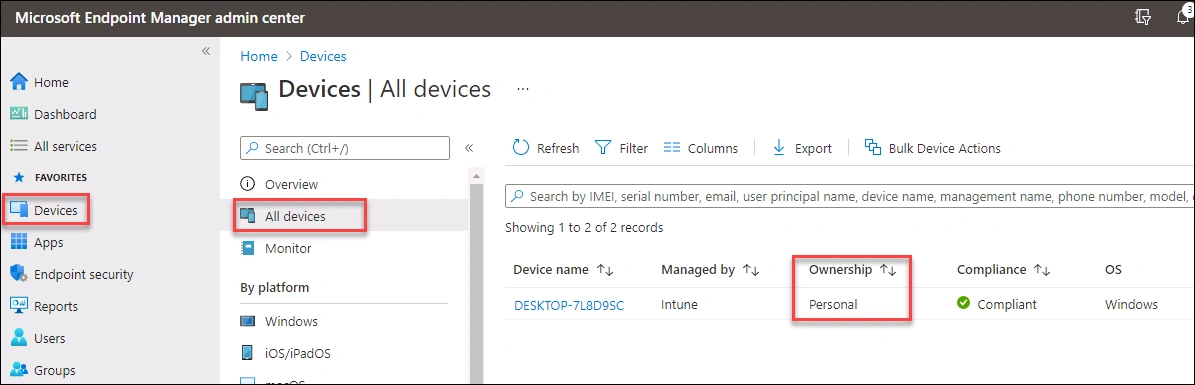Collapse the main left navigation chevron

(206, 50)
